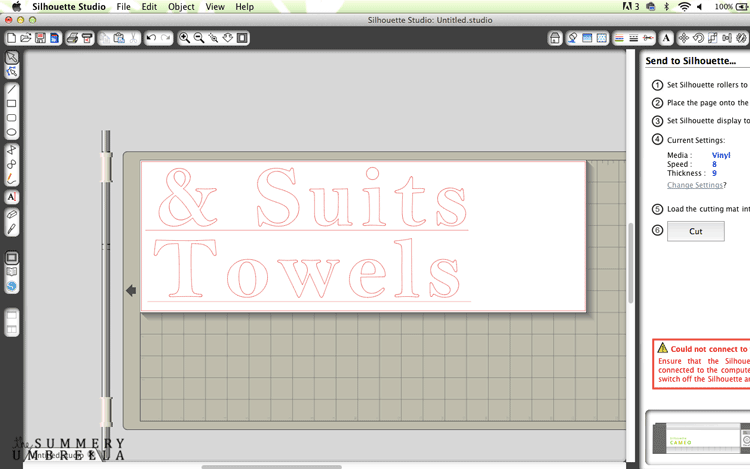750x469 pixels.
Task: Open the Fill Gradient window
Action: 587,38
